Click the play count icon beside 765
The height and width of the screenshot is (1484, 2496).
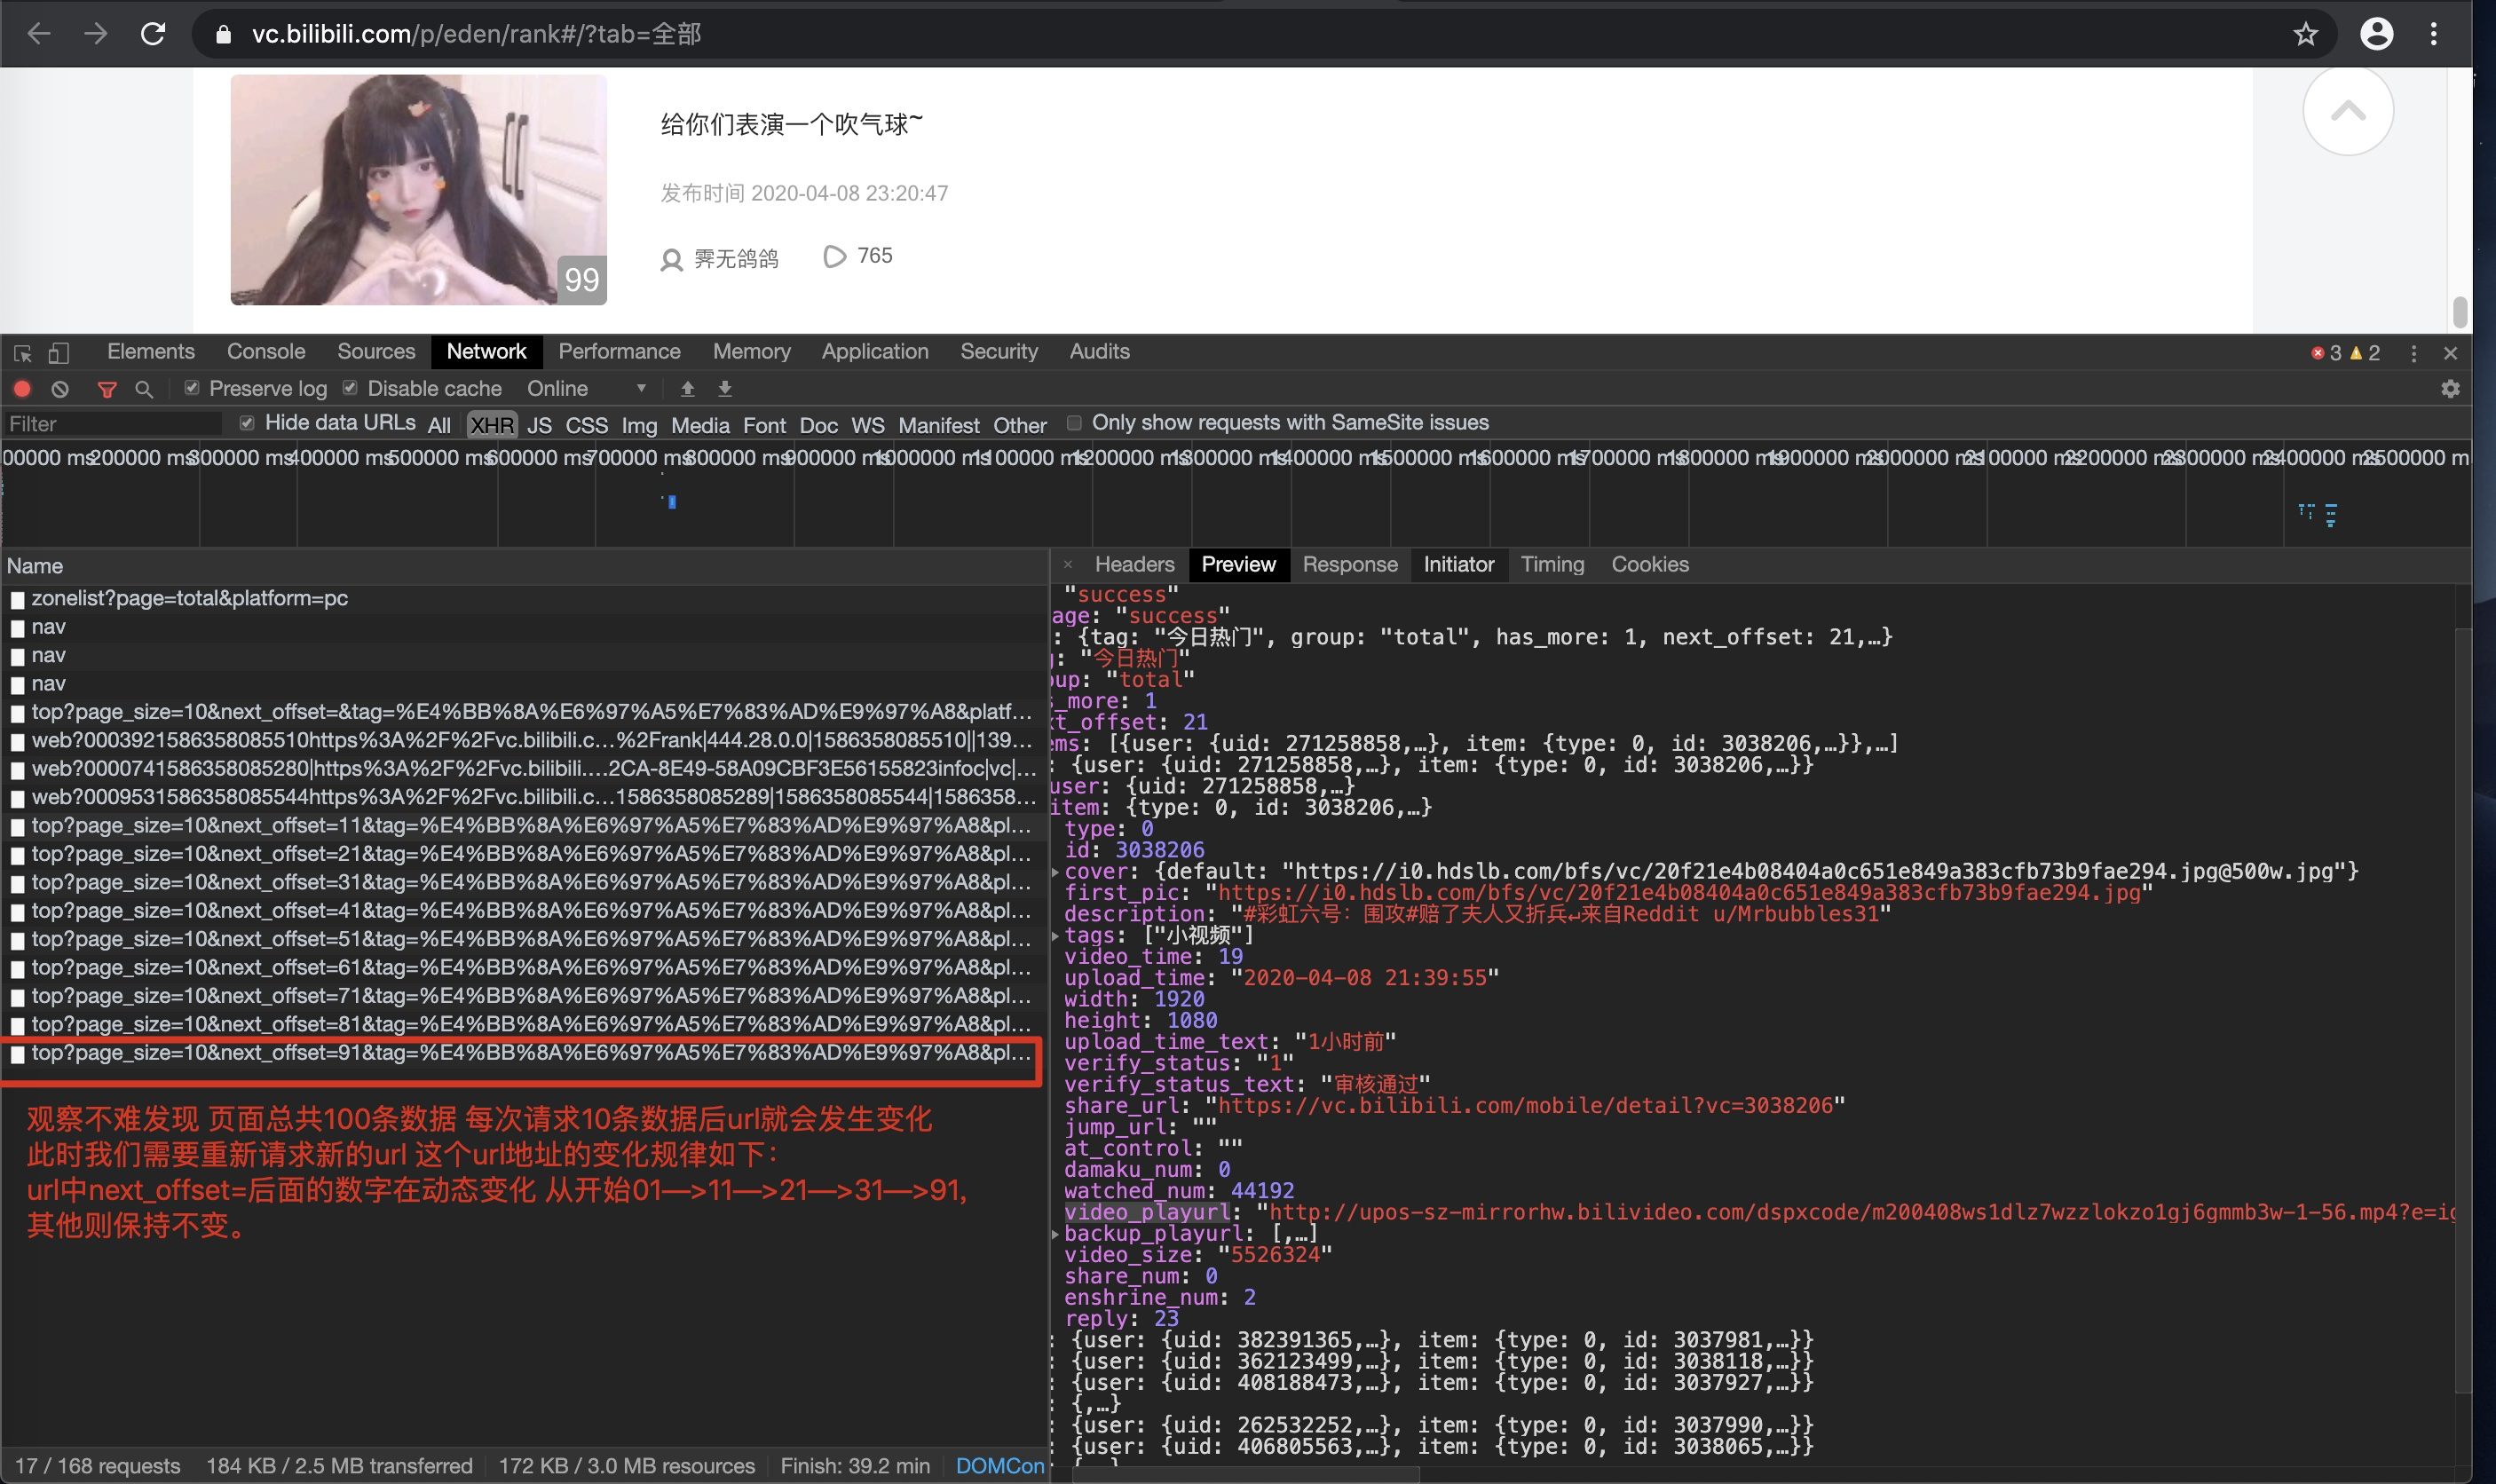(x=834, y=257)
